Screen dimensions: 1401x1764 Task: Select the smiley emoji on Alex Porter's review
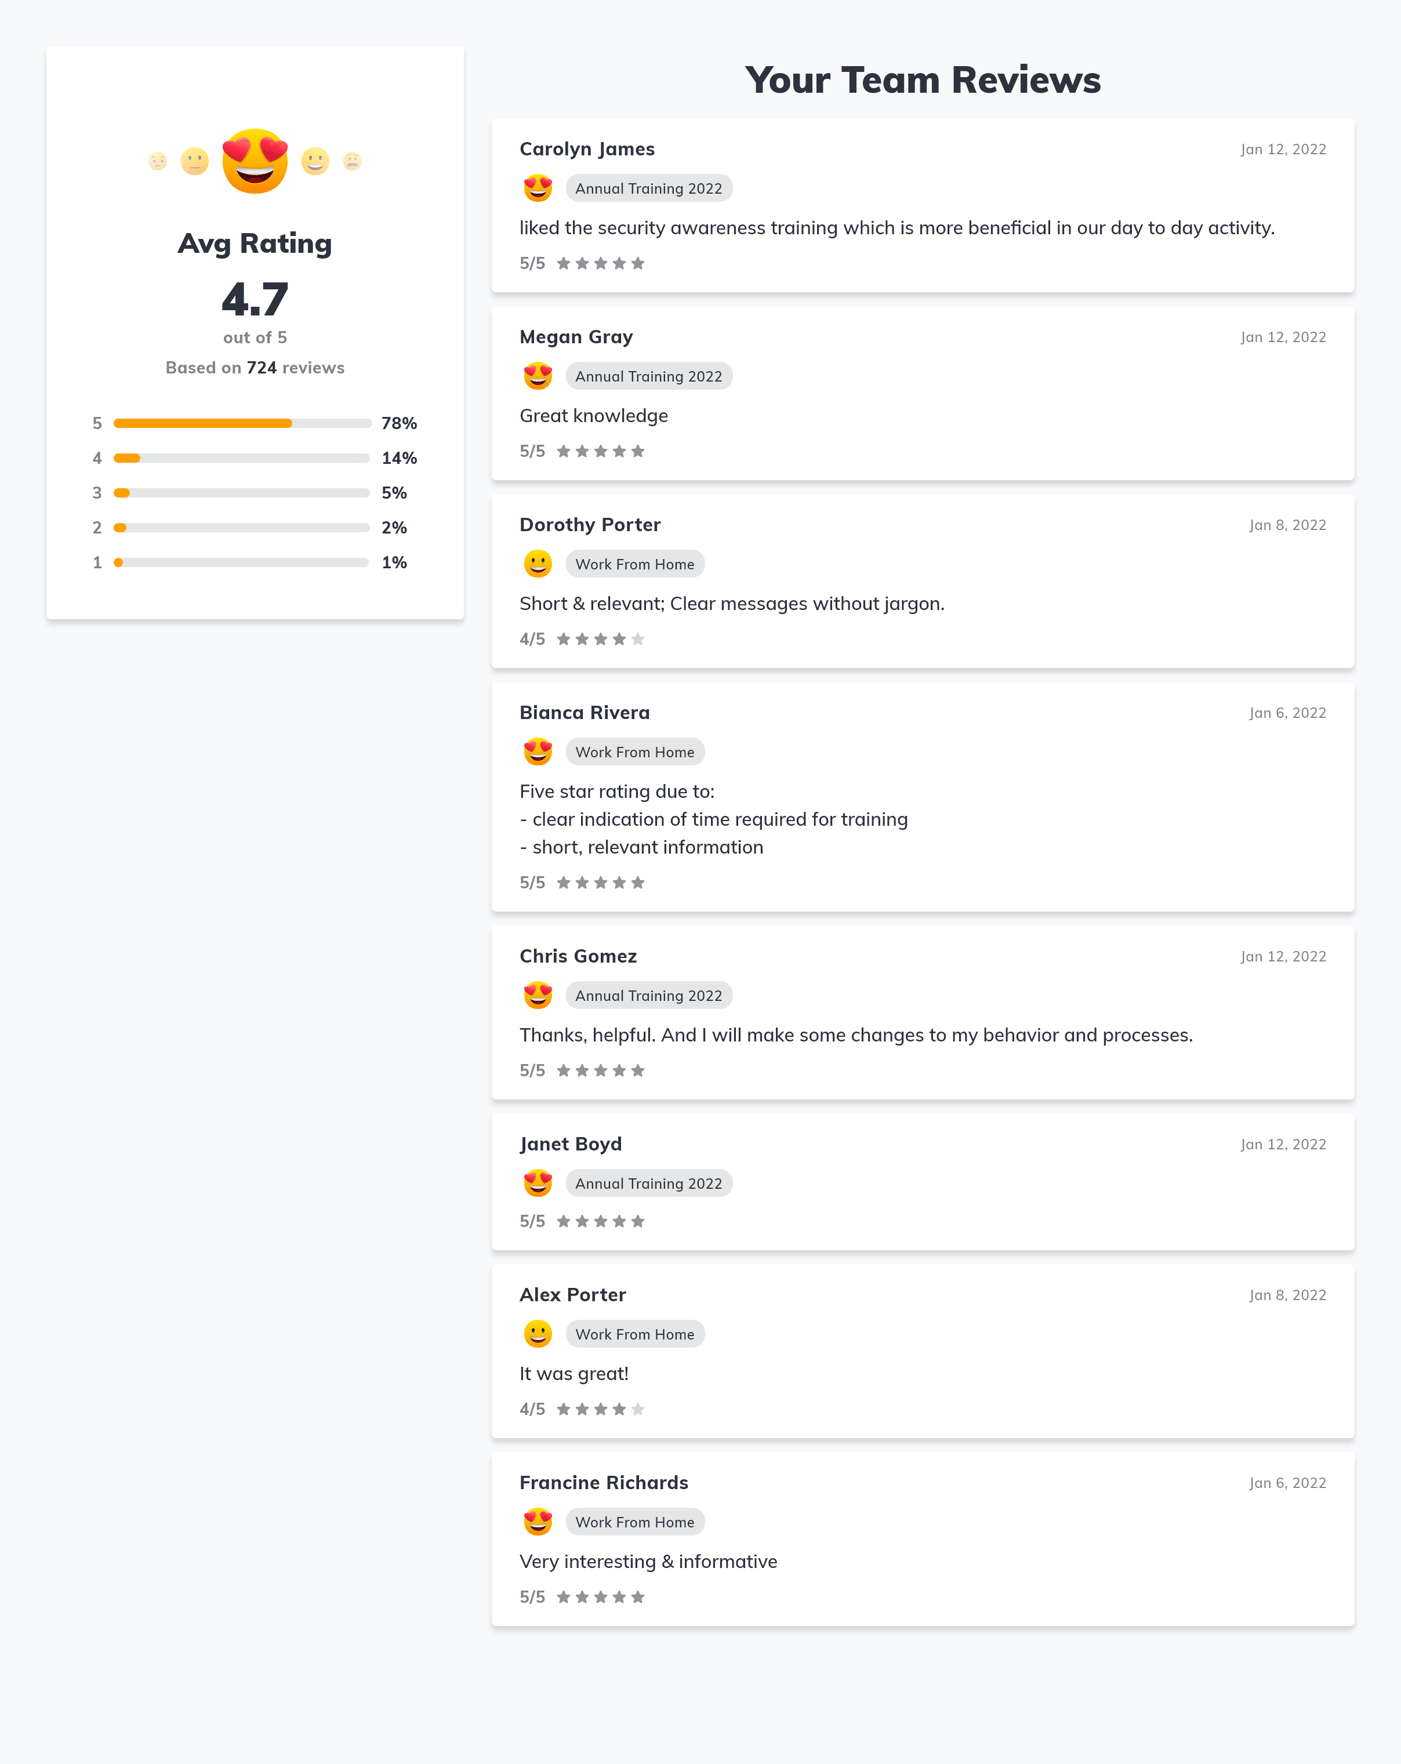[537, 1333]
